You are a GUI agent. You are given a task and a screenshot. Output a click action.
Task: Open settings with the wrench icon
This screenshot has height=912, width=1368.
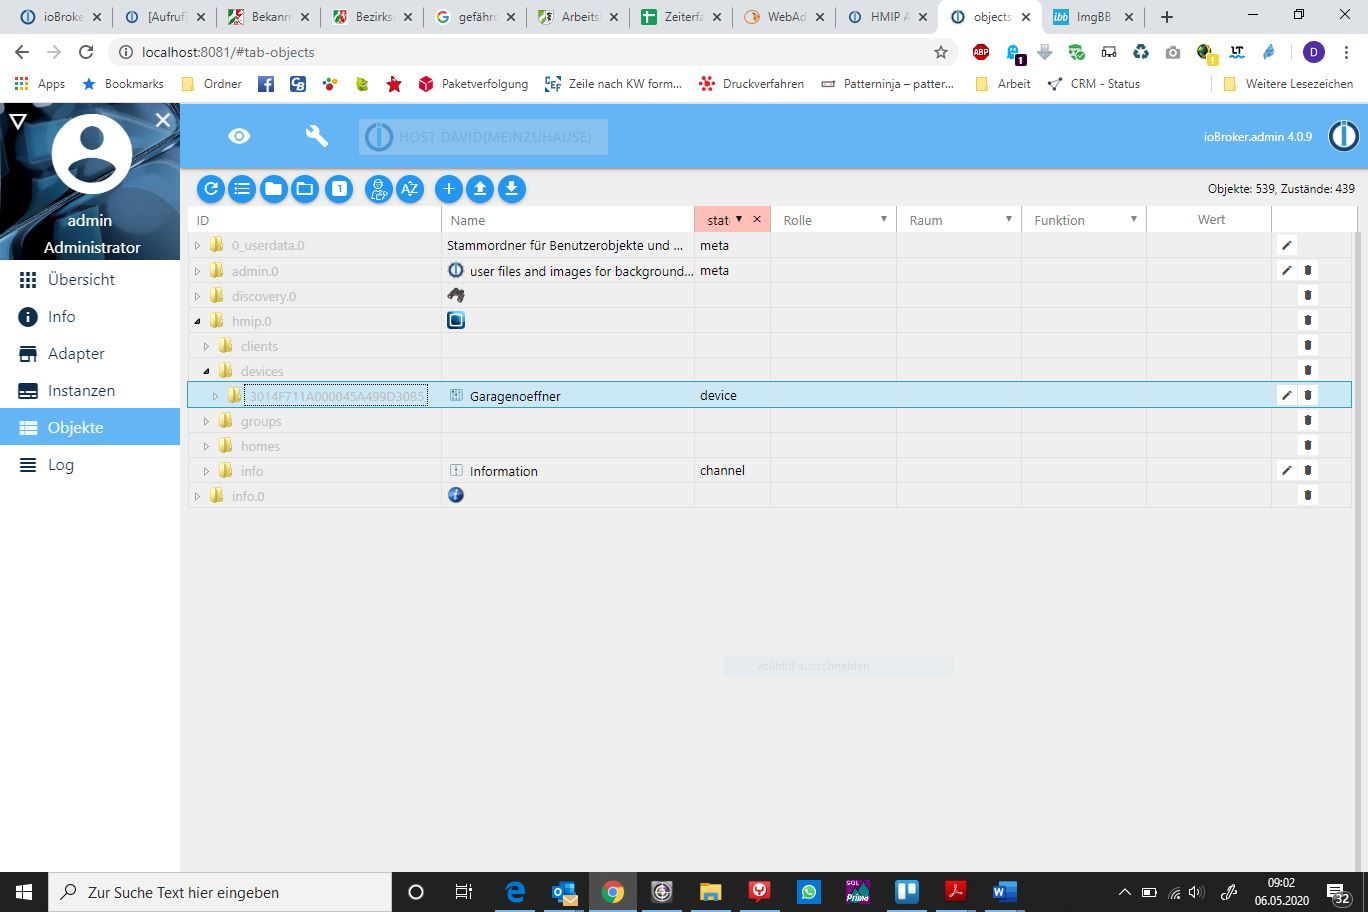click(317, 136)
